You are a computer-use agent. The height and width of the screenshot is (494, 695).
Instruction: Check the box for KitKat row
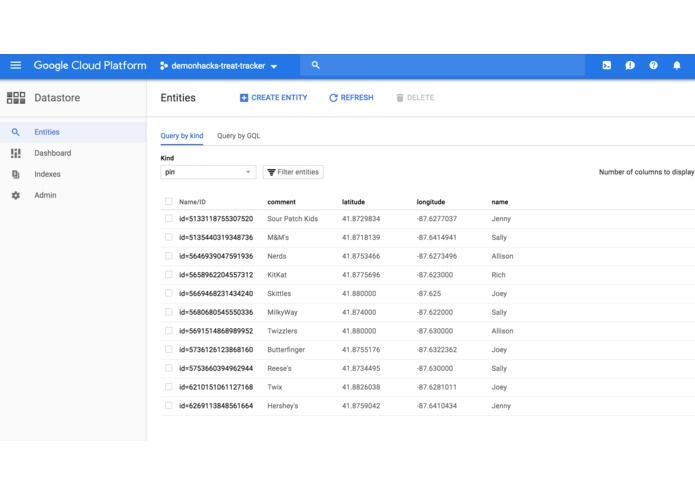tap(168, 274)
